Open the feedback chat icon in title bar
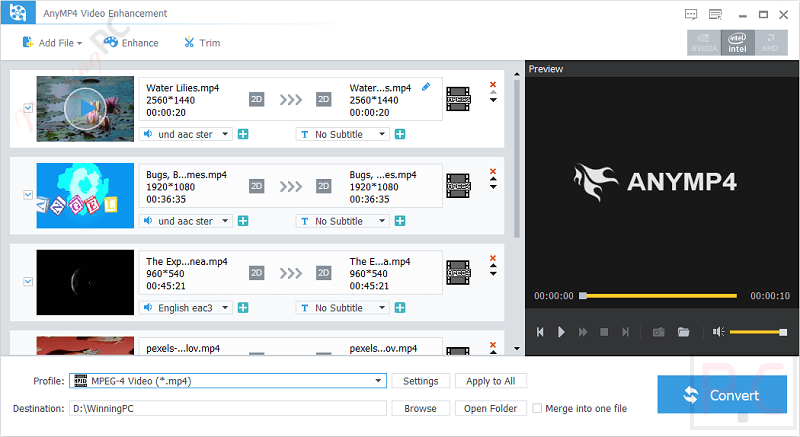This screenshot has height=437, width=800. 691,14
